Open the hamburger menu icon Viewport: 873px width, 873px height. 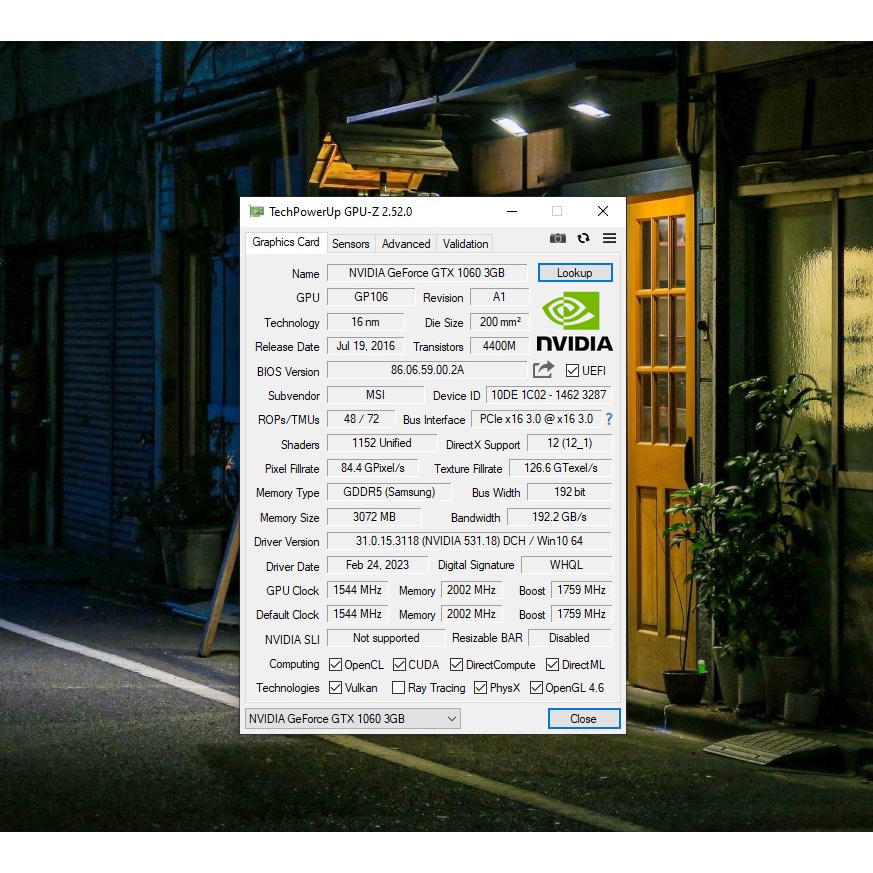pyautogui.click(x=610, y=238)
